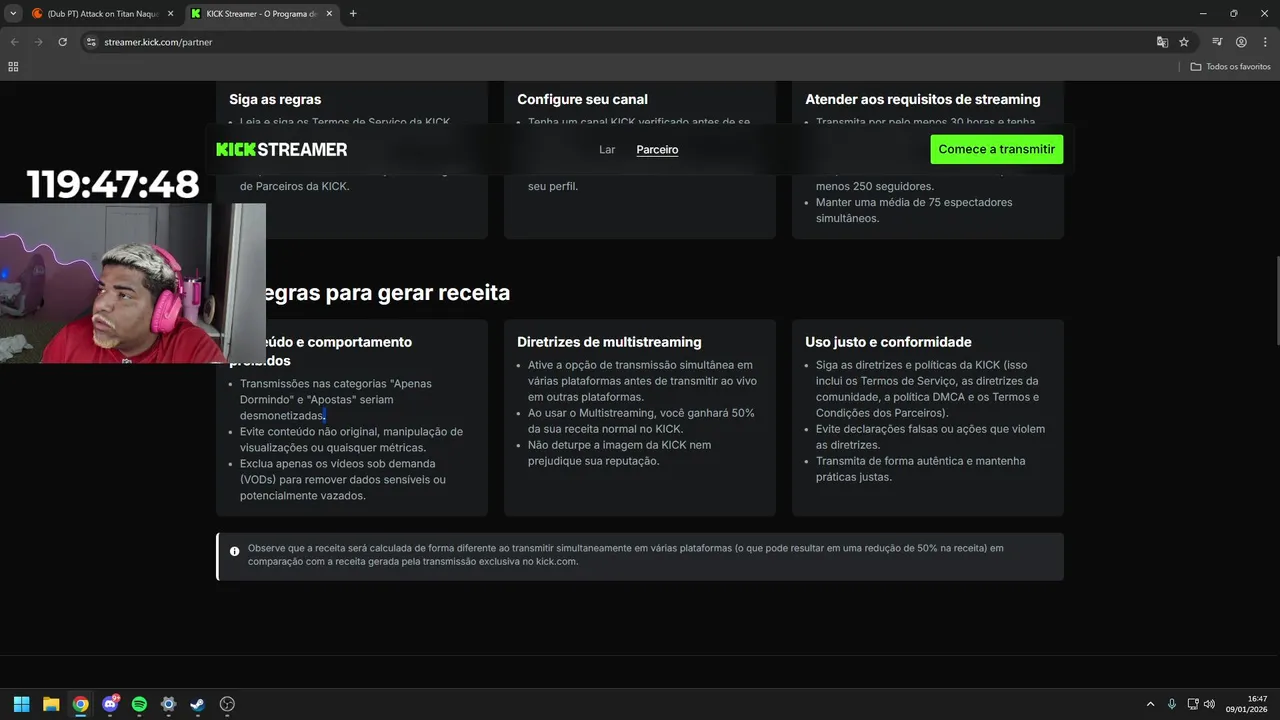
Task: Open a new browser tab
Action: pyautogui.click(x=353, y=14)
